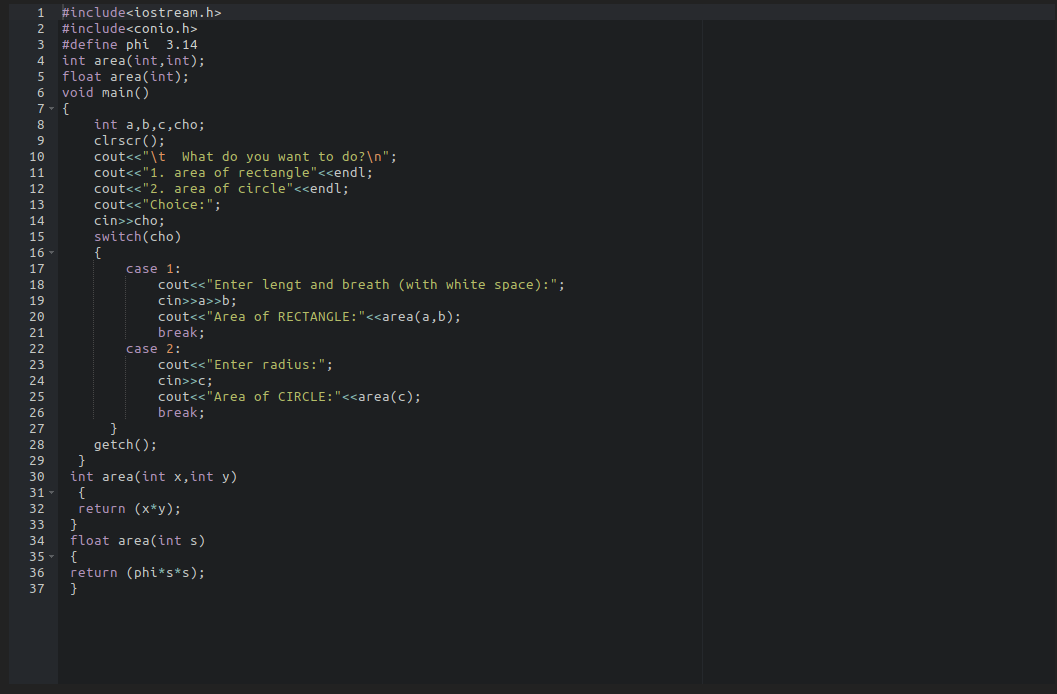This screenshot has width=1057, height=694.
Task: Click the 'clrscr();' call
Action: [129, 141]
